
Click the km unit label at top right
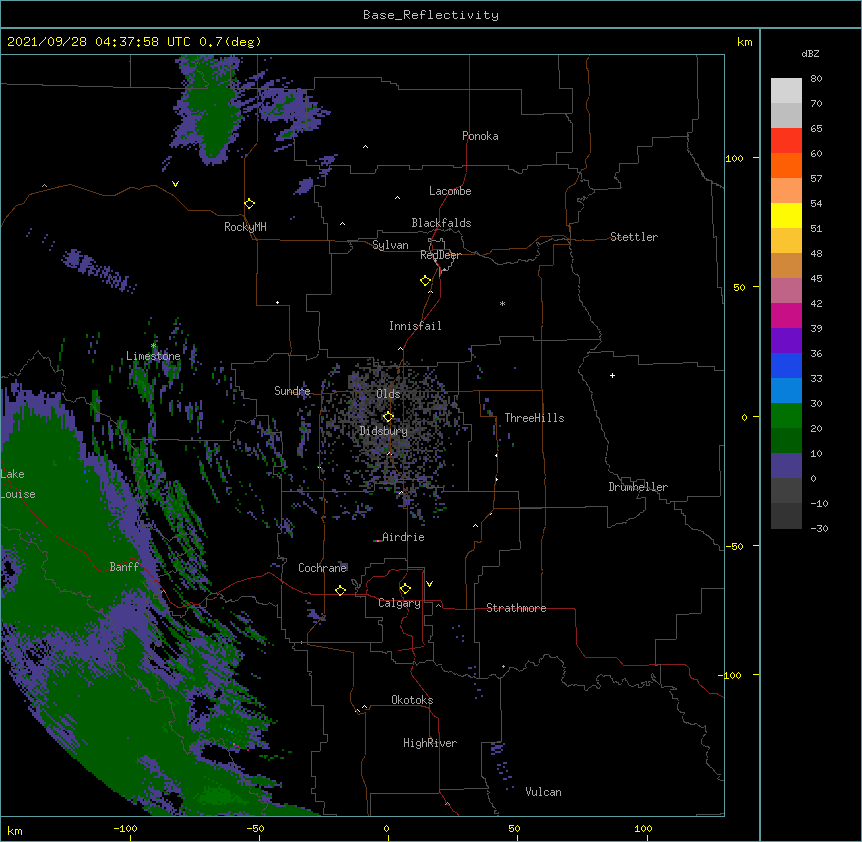pos(744,42)
